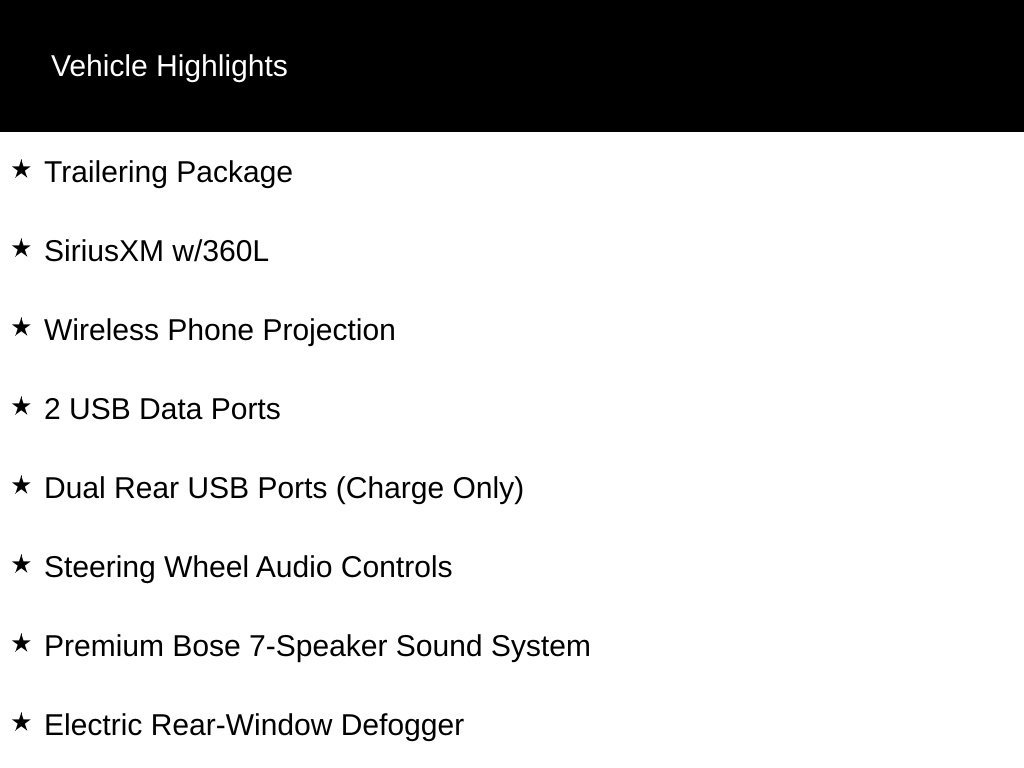Viewport: 1024px width, 768px height.
Task: Click the 2 USB Data Ports entry
Action: coord(162,409)
